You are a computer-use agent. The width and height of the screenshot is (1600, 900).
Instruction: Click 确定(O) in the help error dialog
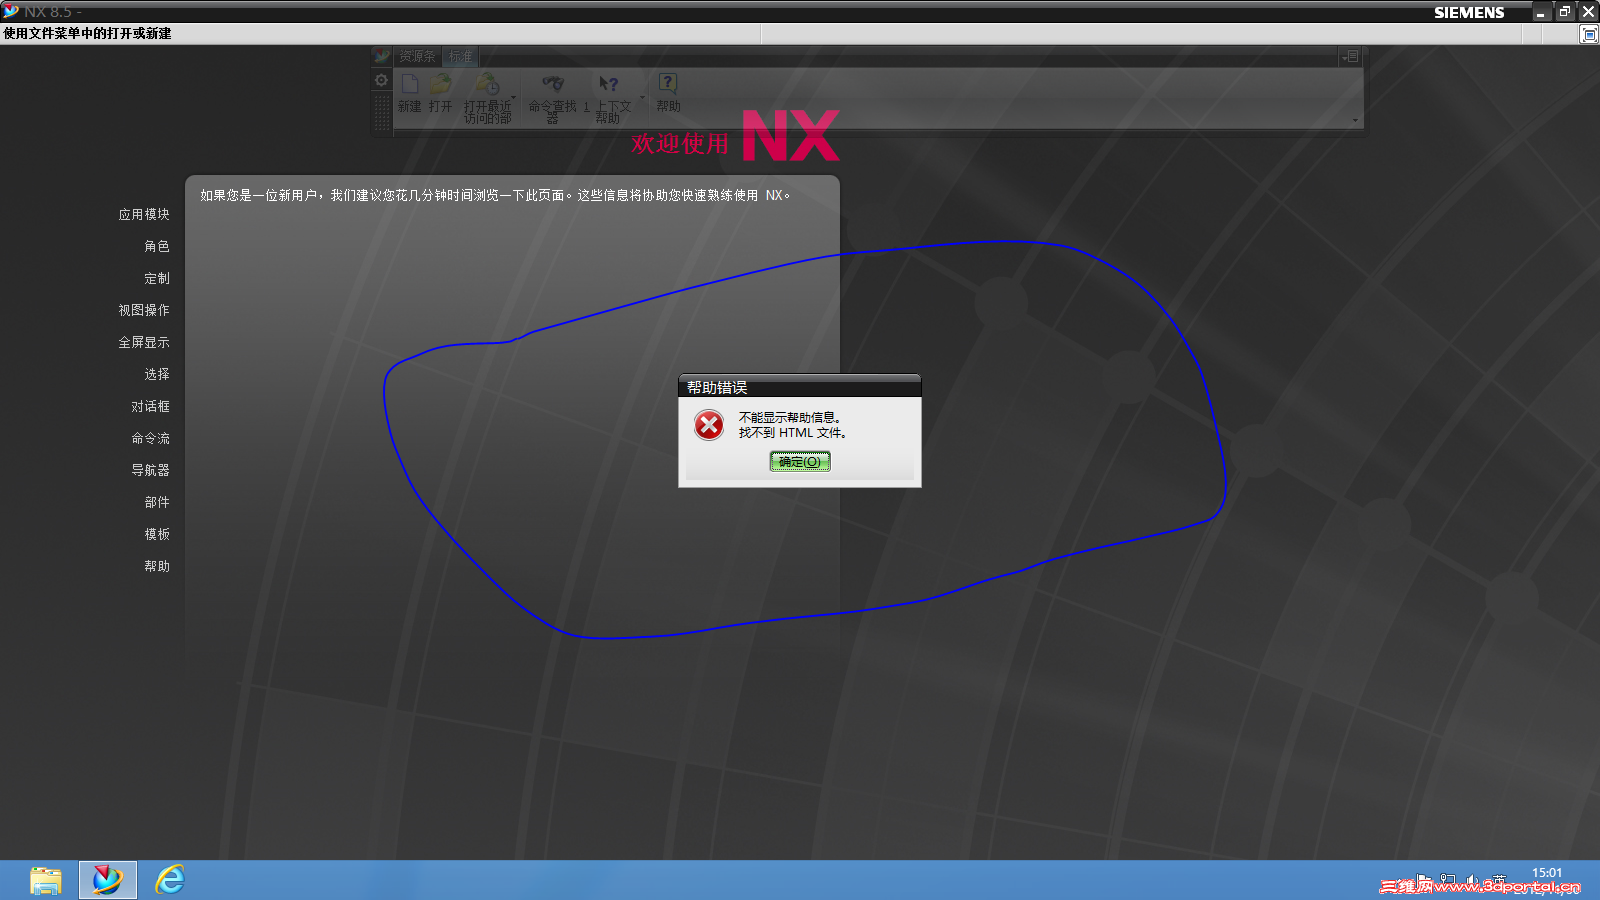tap(800, 461)
